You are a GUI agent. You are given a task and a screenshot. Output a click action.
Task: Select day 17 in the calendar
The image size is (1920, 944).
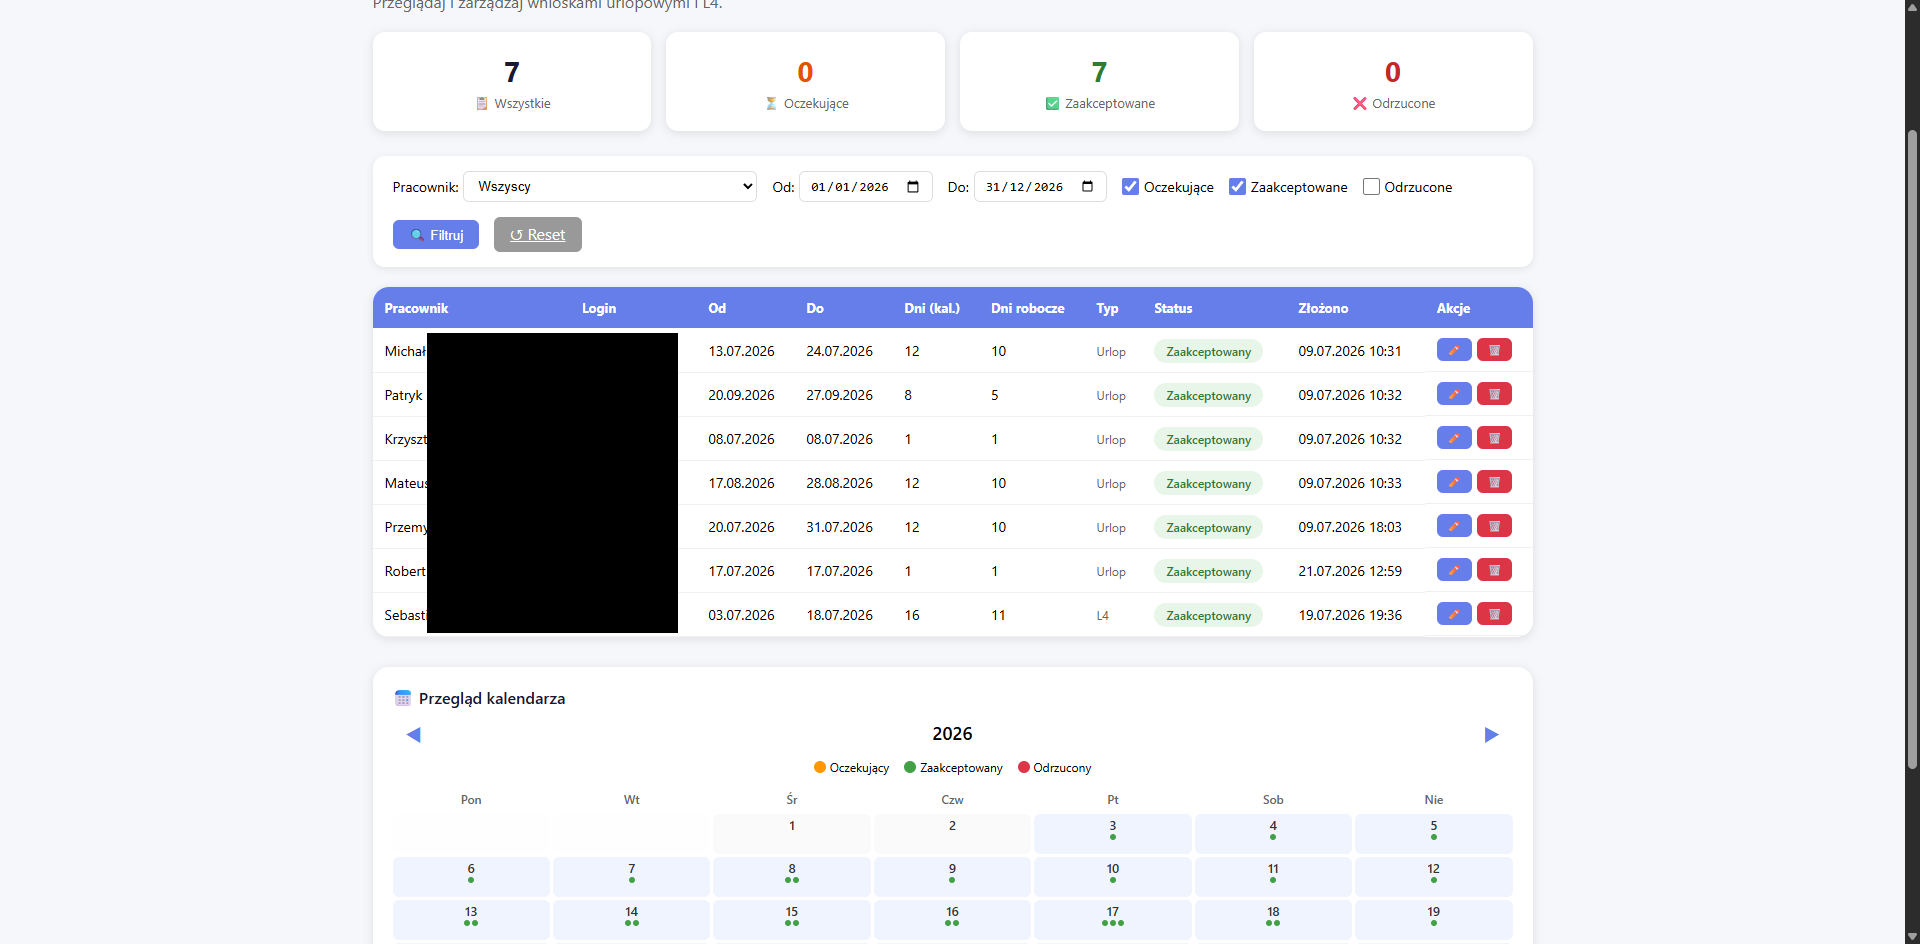[x=1113, y=919]
